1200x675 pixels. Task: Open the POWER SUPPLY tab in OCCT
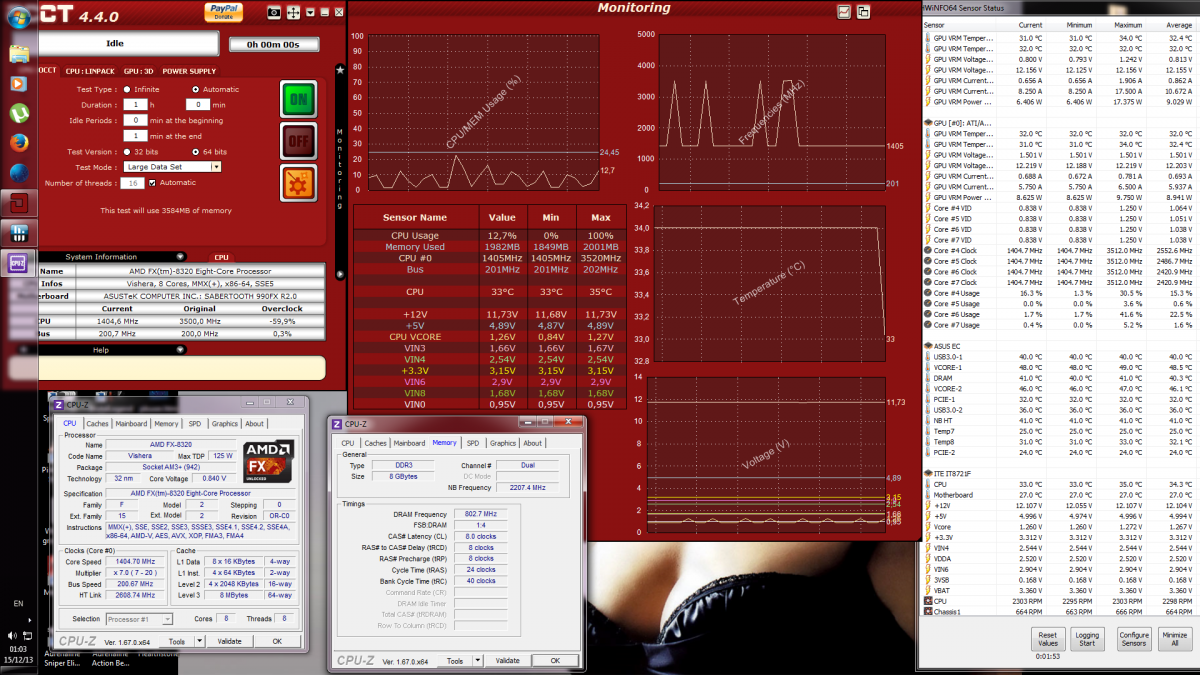click(189, 72)
